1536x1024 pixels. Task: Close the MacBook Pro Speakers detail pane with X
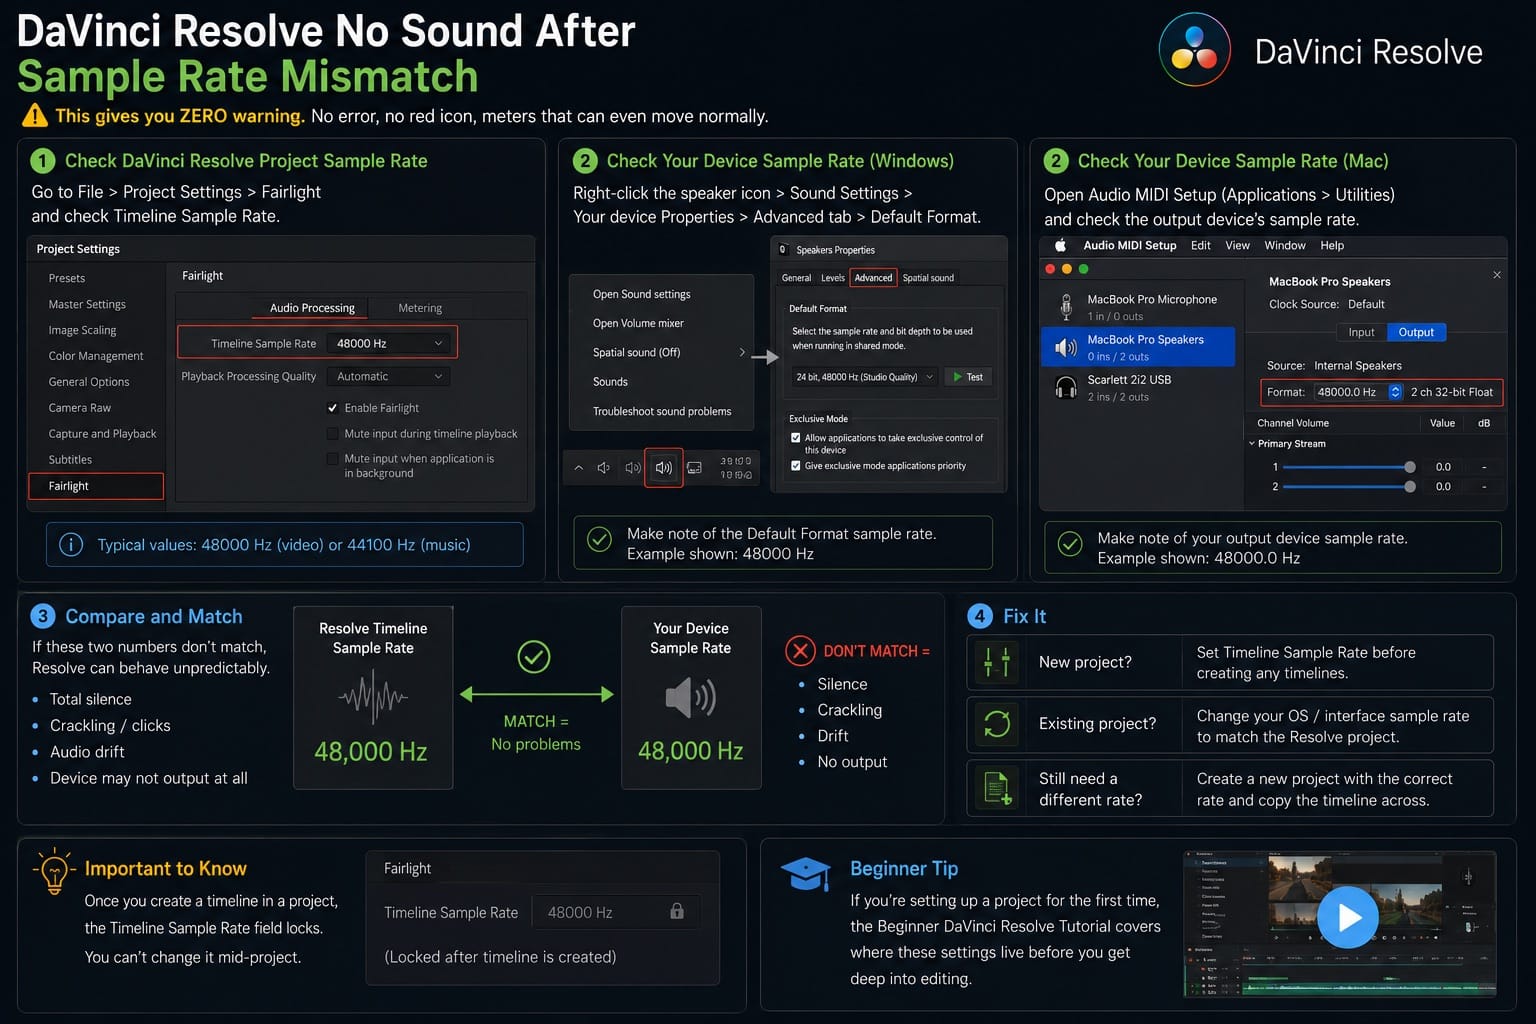(x=1496, y=275)
